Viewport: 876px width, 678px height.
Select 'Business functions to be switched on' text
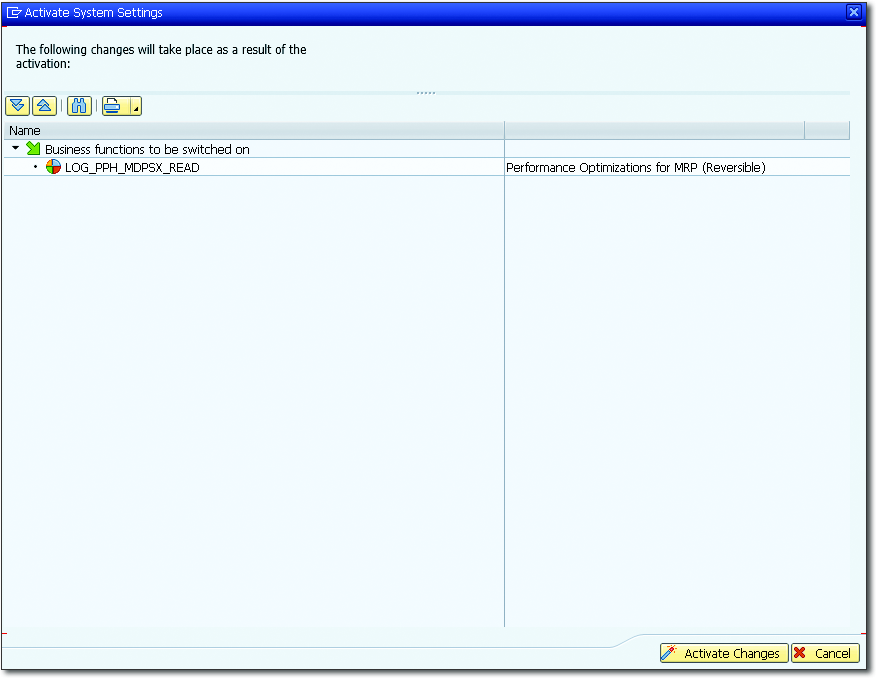click(147, 149)
